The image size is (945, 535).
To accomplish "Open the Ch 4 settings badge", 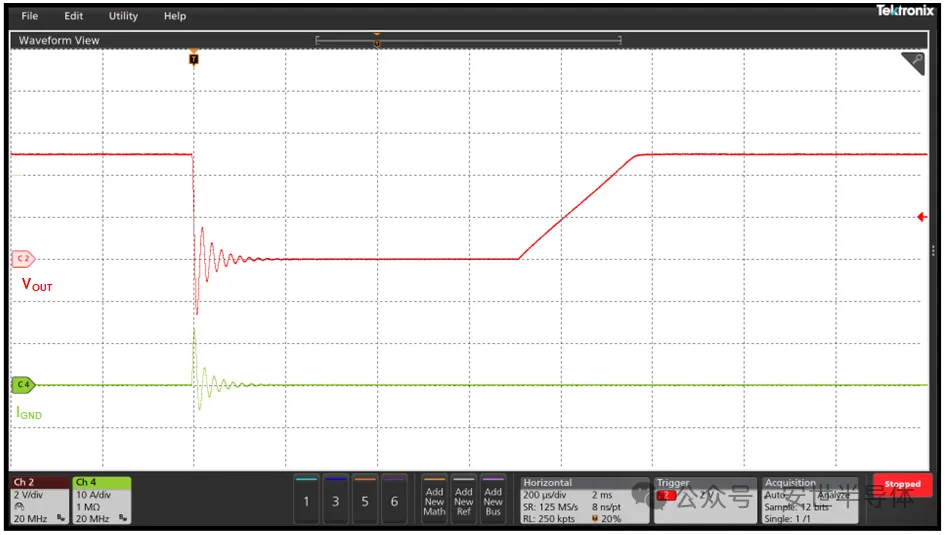I will pyautogui.click(x=102, y=500).
